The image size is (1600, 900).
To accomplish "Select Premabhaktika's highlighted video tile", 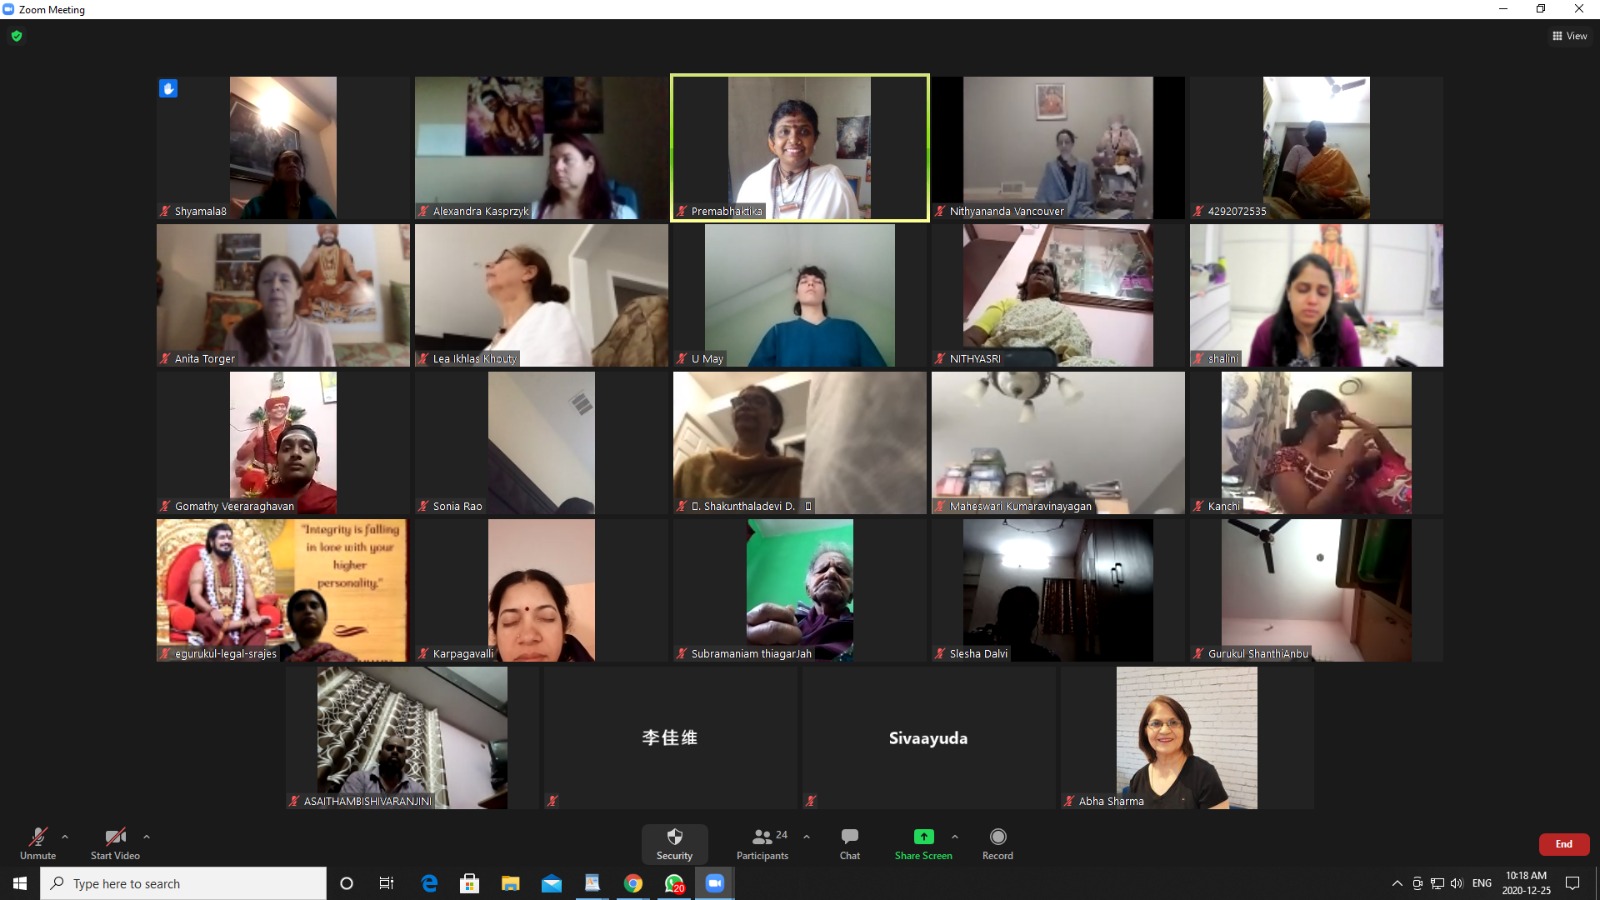I will pos(799,147).
